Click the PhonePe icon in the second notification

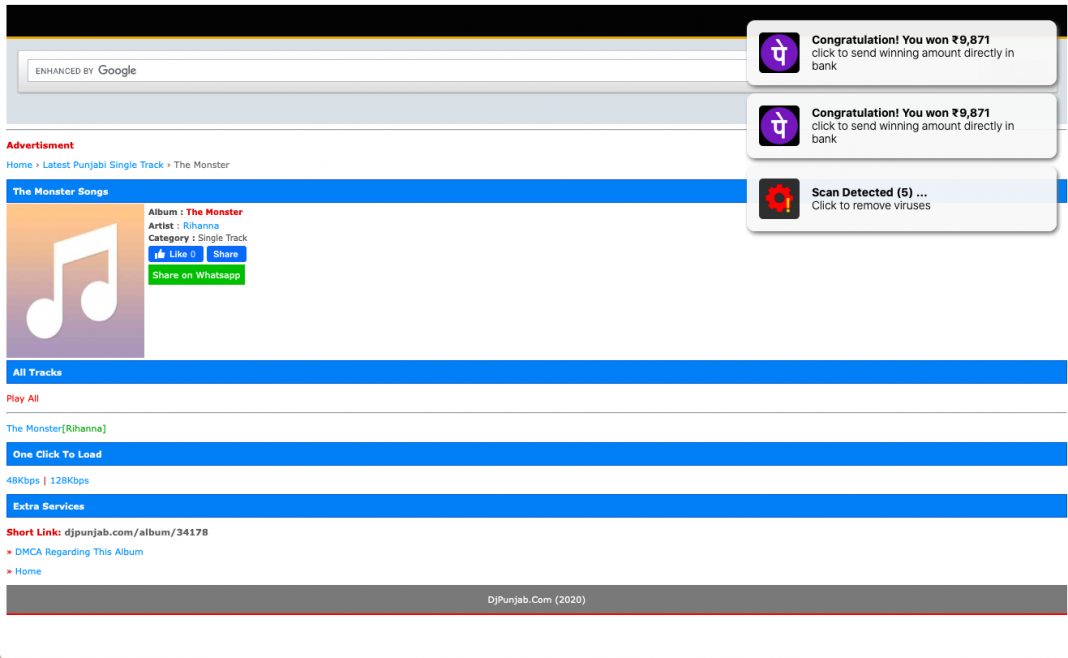coord(779,126)
